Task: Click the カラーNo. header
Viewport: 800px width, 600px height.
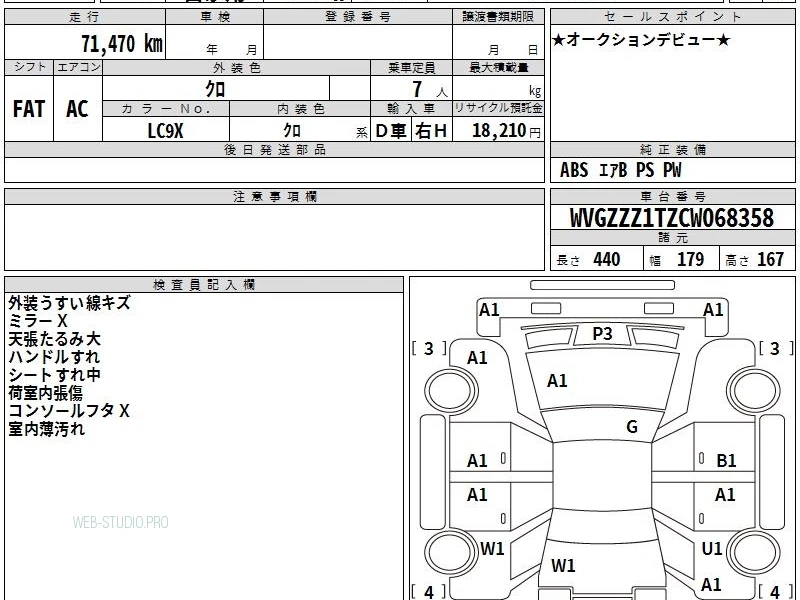Action: [166, 109]
